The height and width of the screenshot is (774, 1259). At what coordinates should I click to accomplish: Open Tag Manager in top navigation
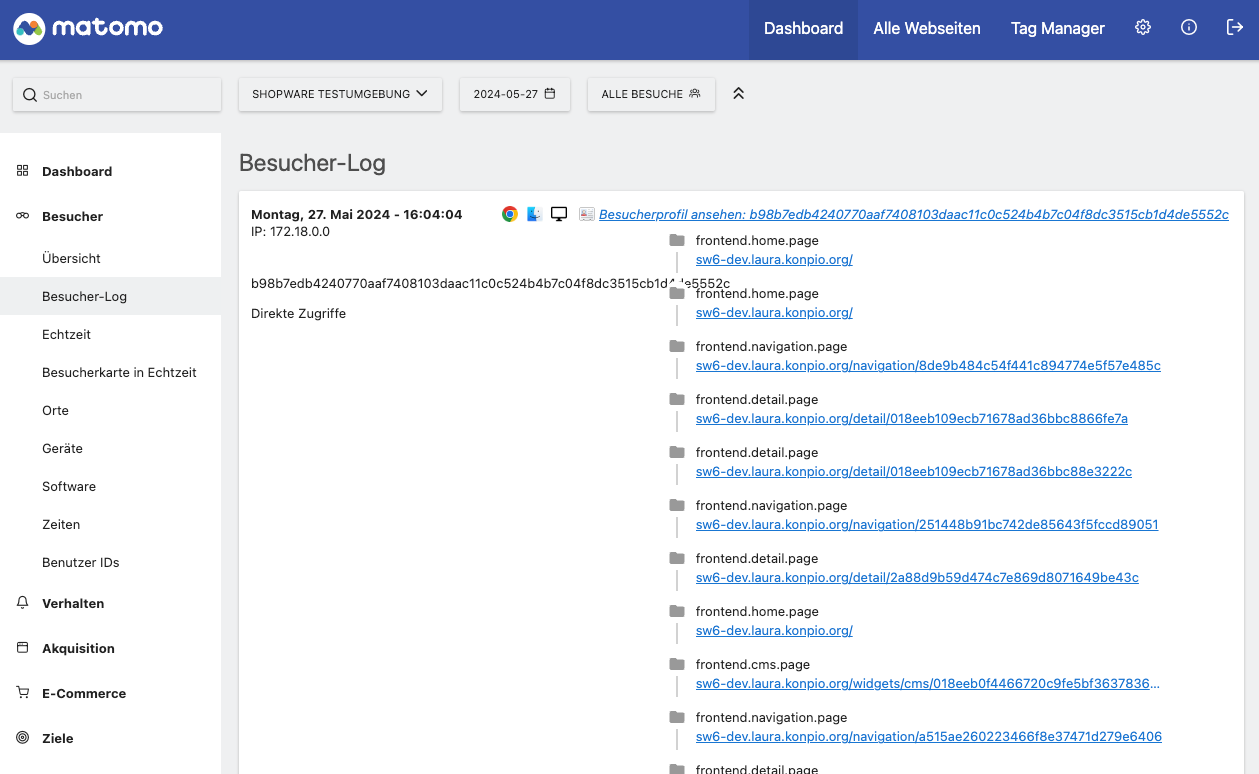coord(1058,29)
